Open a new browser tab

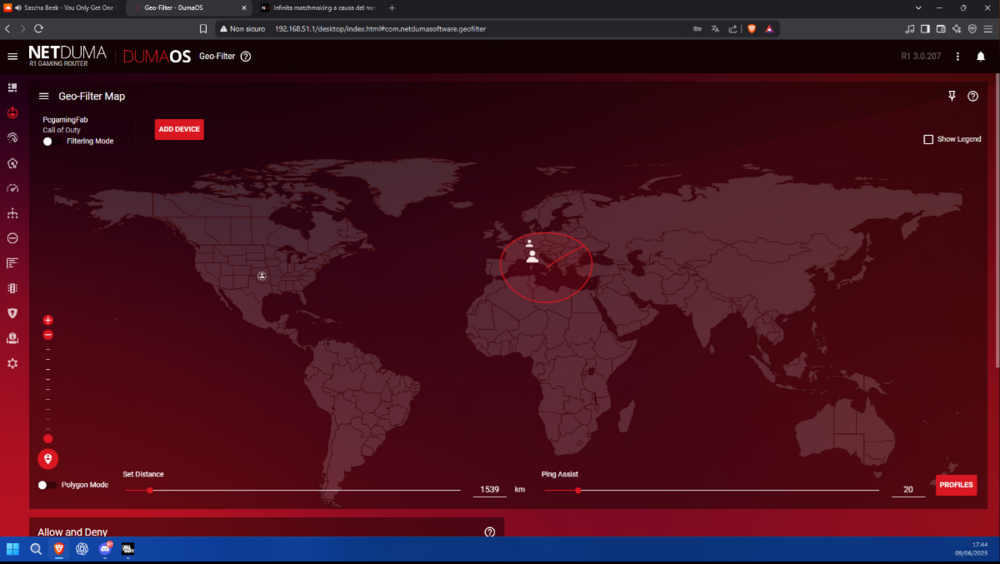tap(392, 8)
